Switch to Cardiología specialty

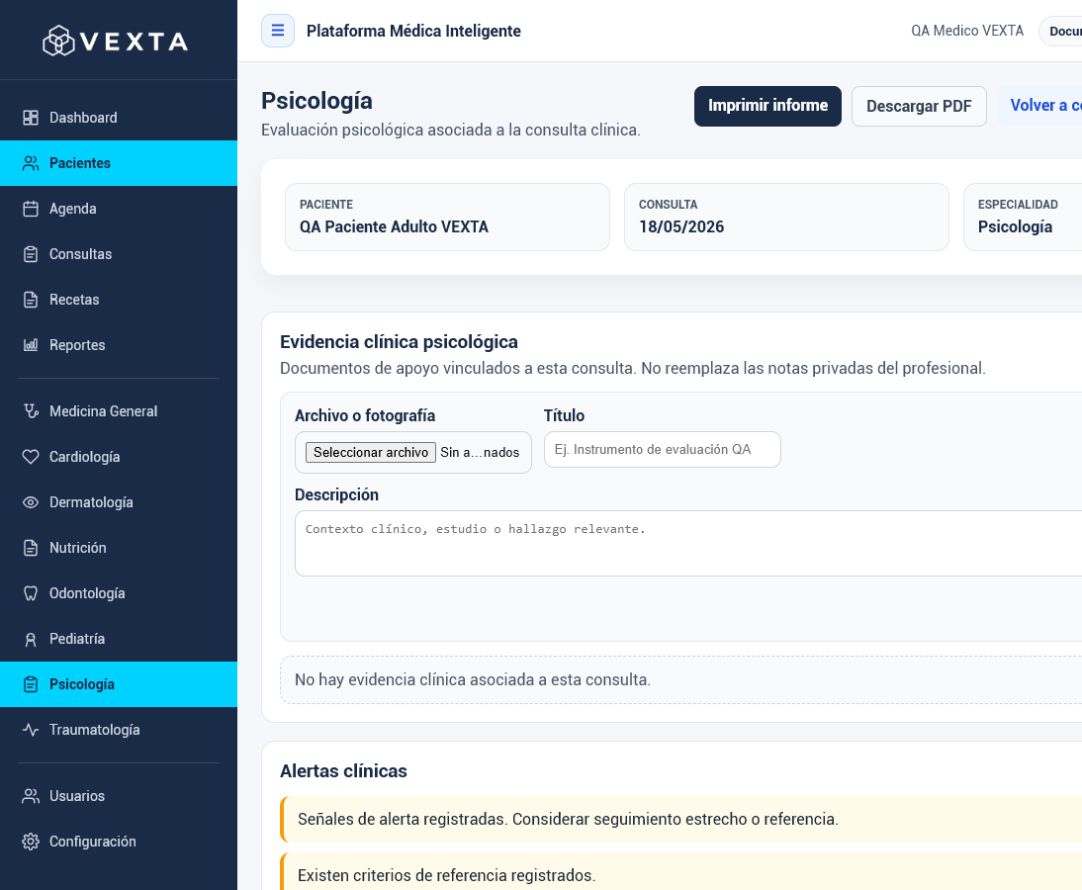pyautogui.click(x=119, y=457)
